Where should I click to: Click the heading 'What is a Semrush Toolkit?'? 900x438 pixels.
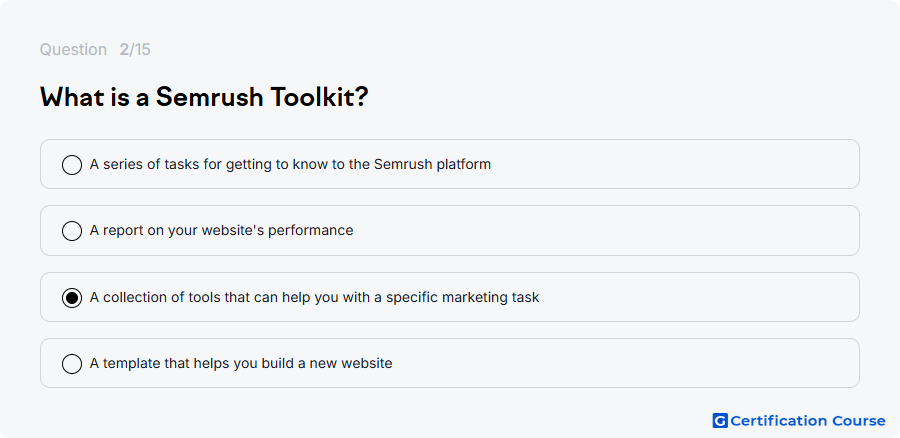pyautogui.click(x=204, y=97)
